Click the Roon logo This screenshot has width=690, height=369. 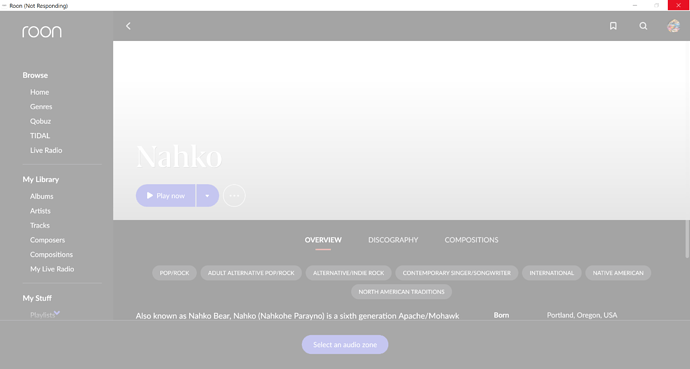click(42, 32)
